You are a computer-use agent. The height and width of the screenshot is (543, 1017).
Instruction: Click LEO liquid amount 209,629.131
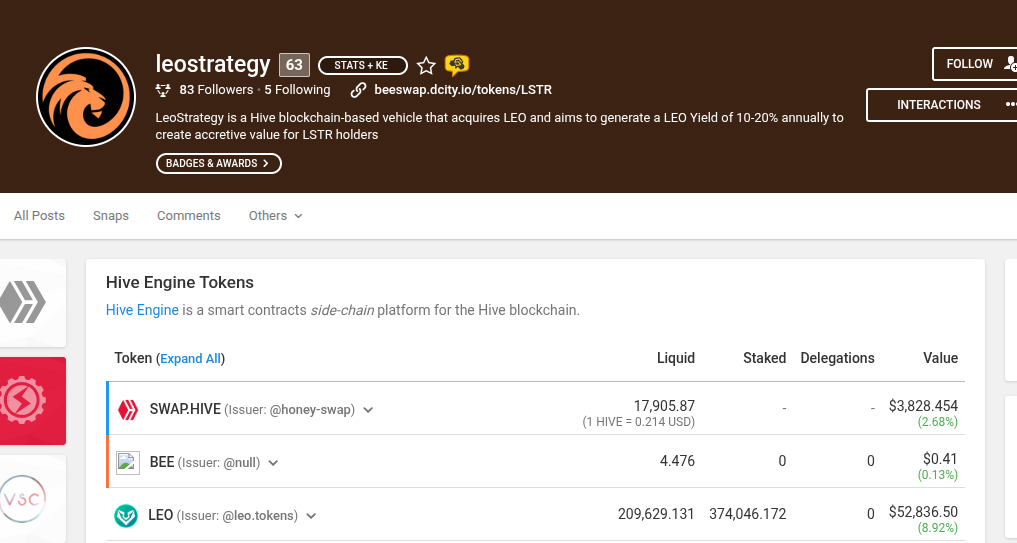coord(656,514)
